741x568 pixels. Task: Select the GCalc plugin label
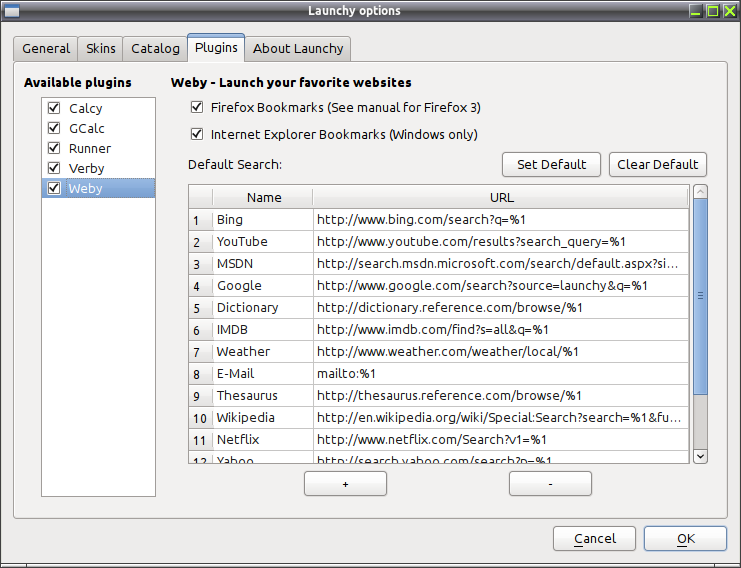click(86, 129)
